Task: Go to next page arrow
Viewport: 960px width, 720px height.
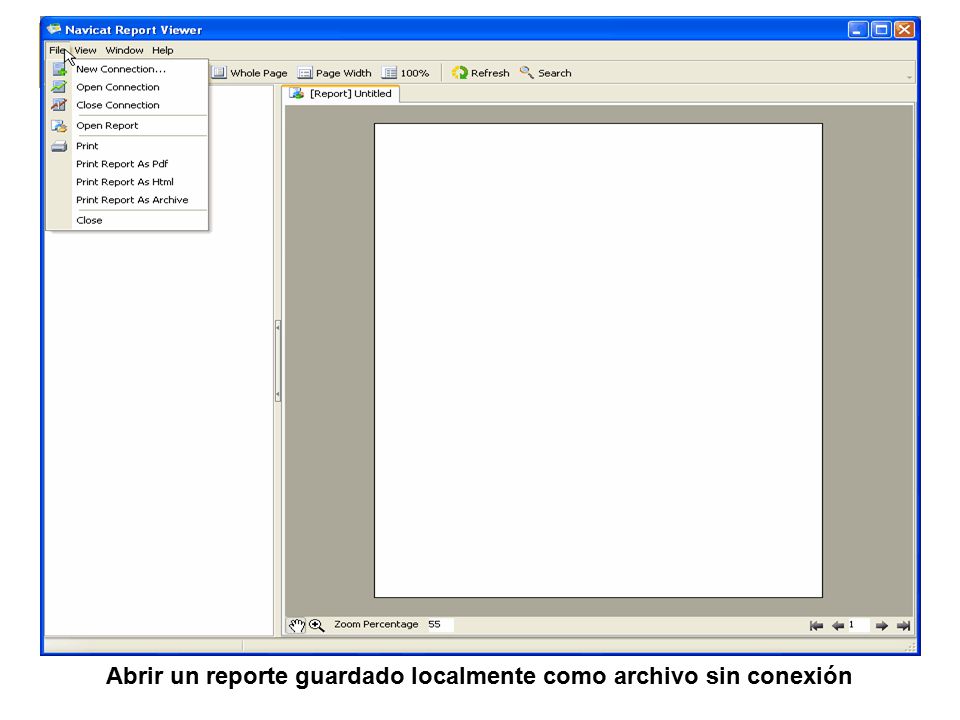Action: (882, 626)
